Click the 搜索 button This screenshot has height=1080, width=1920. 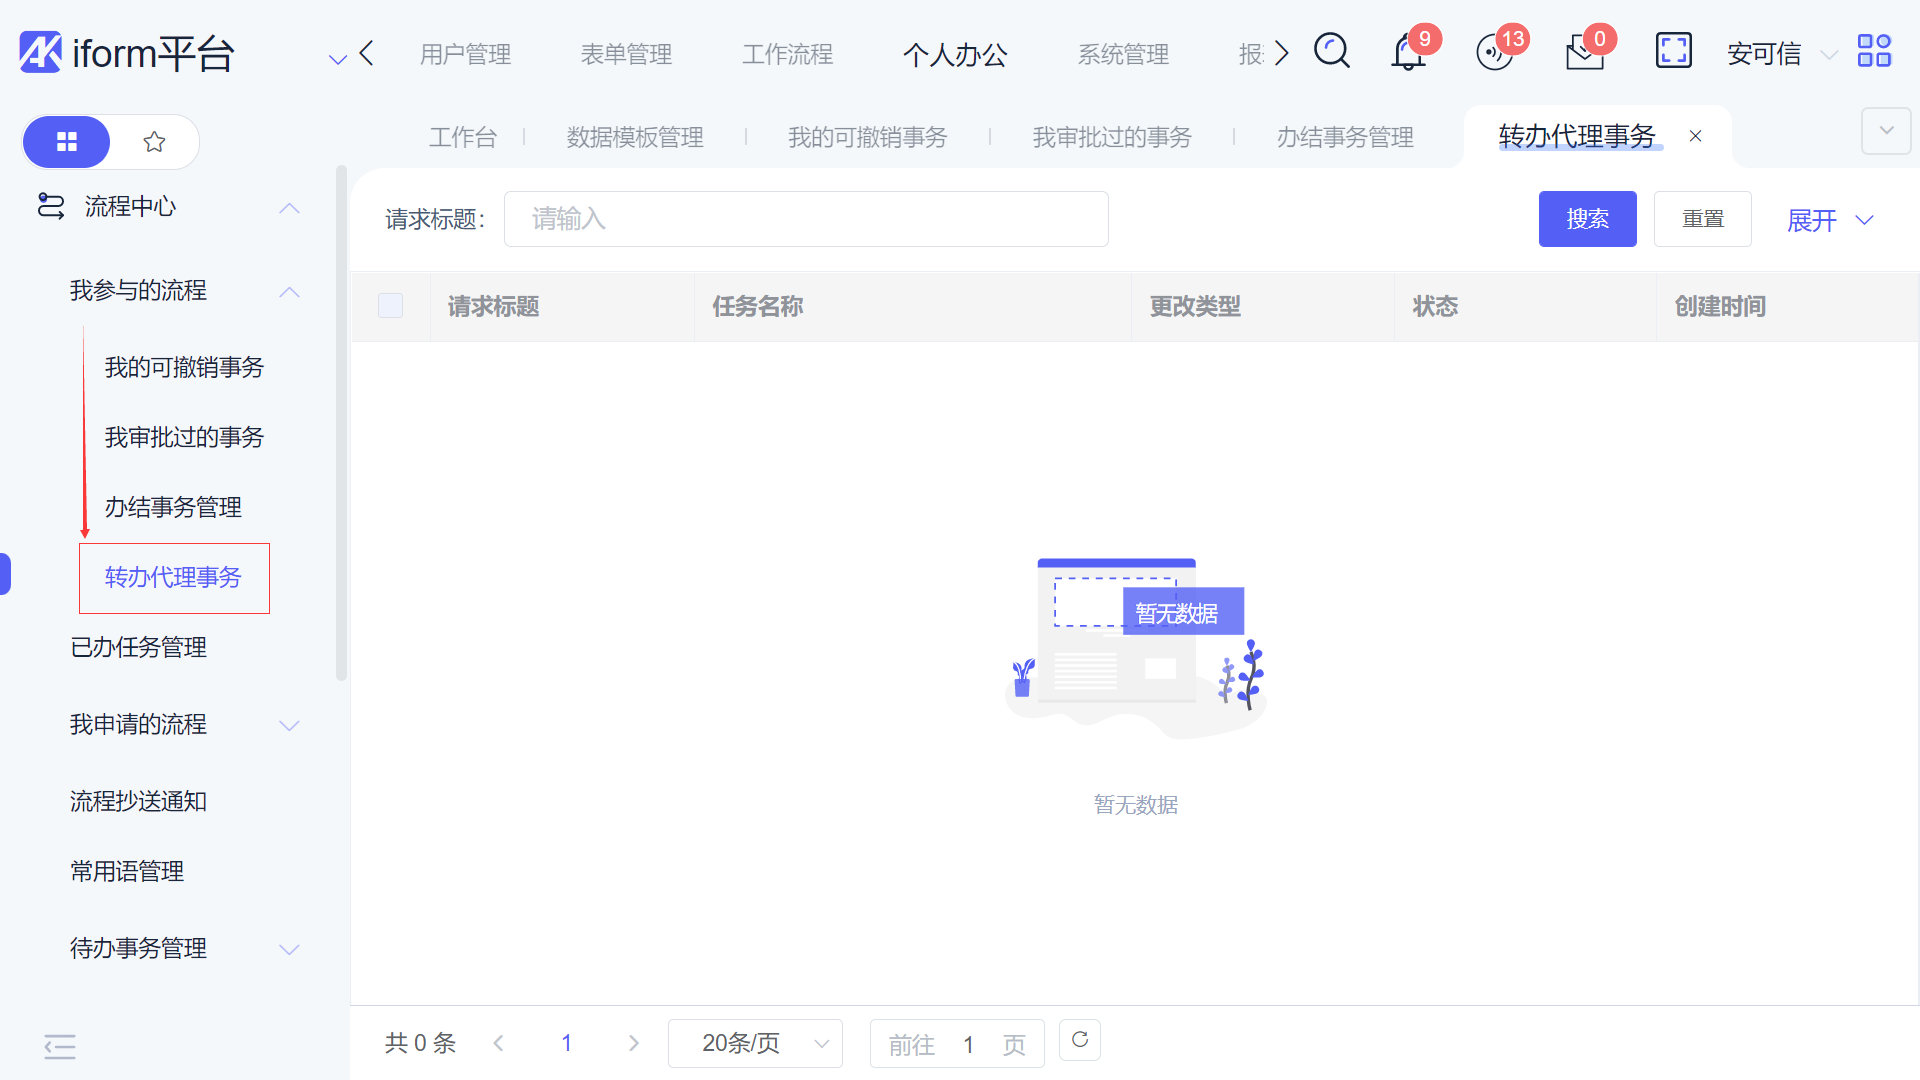coord(1587,219)
